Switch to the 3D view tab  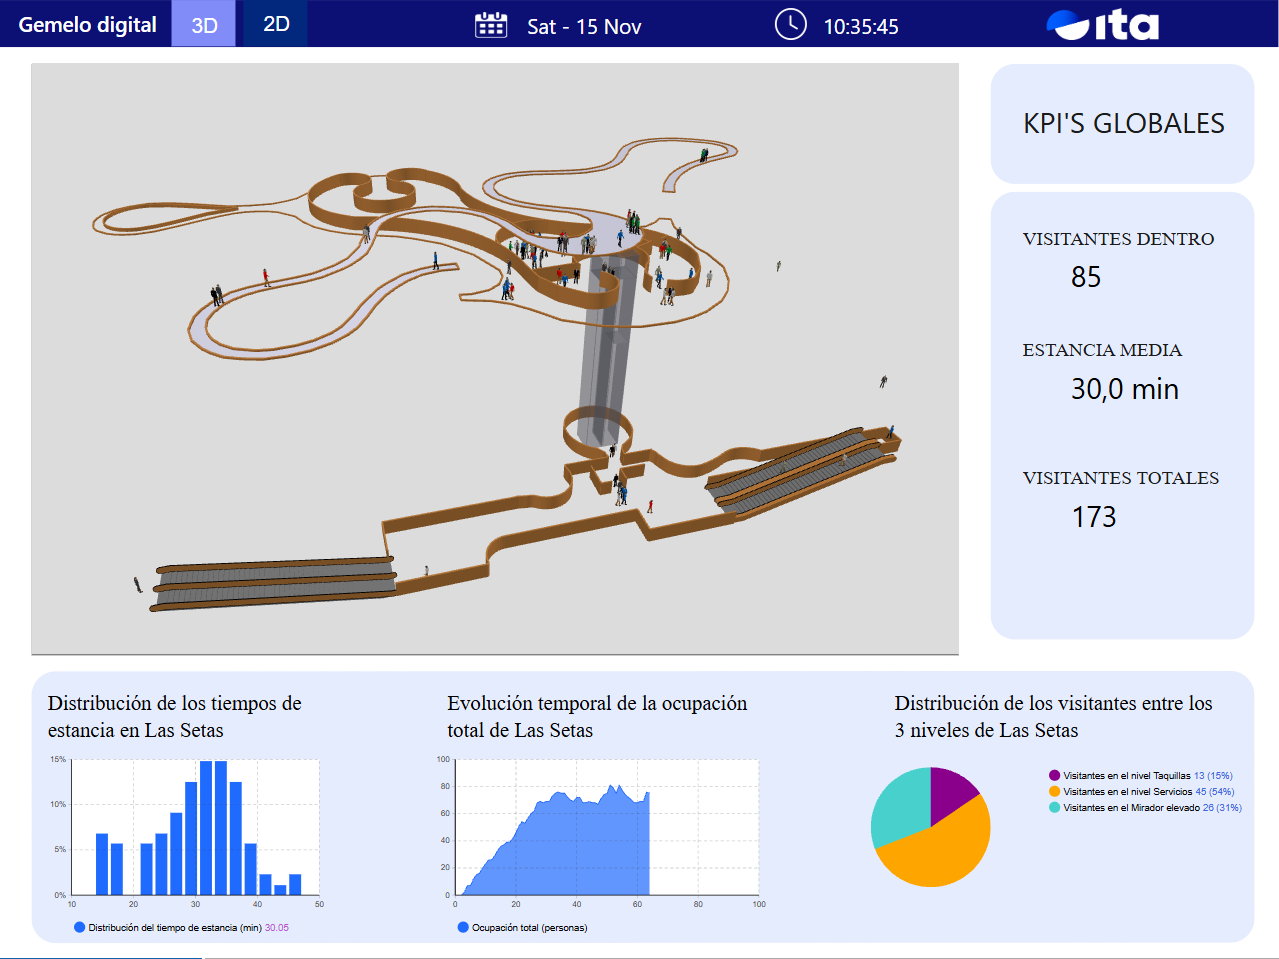[x=204, y=24]
